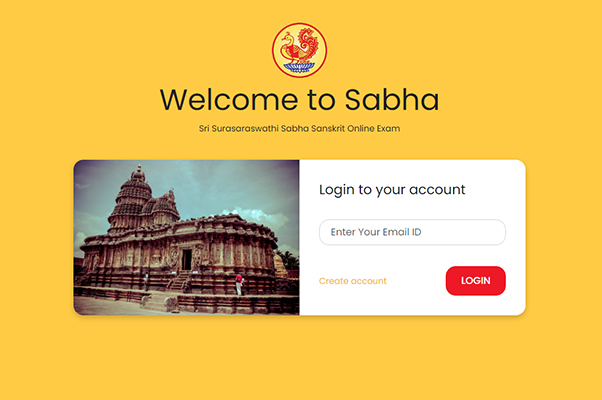Click the Sanskrit Online Exam subtitle text
The image size is (602, 400).
(x=299, y=129)
